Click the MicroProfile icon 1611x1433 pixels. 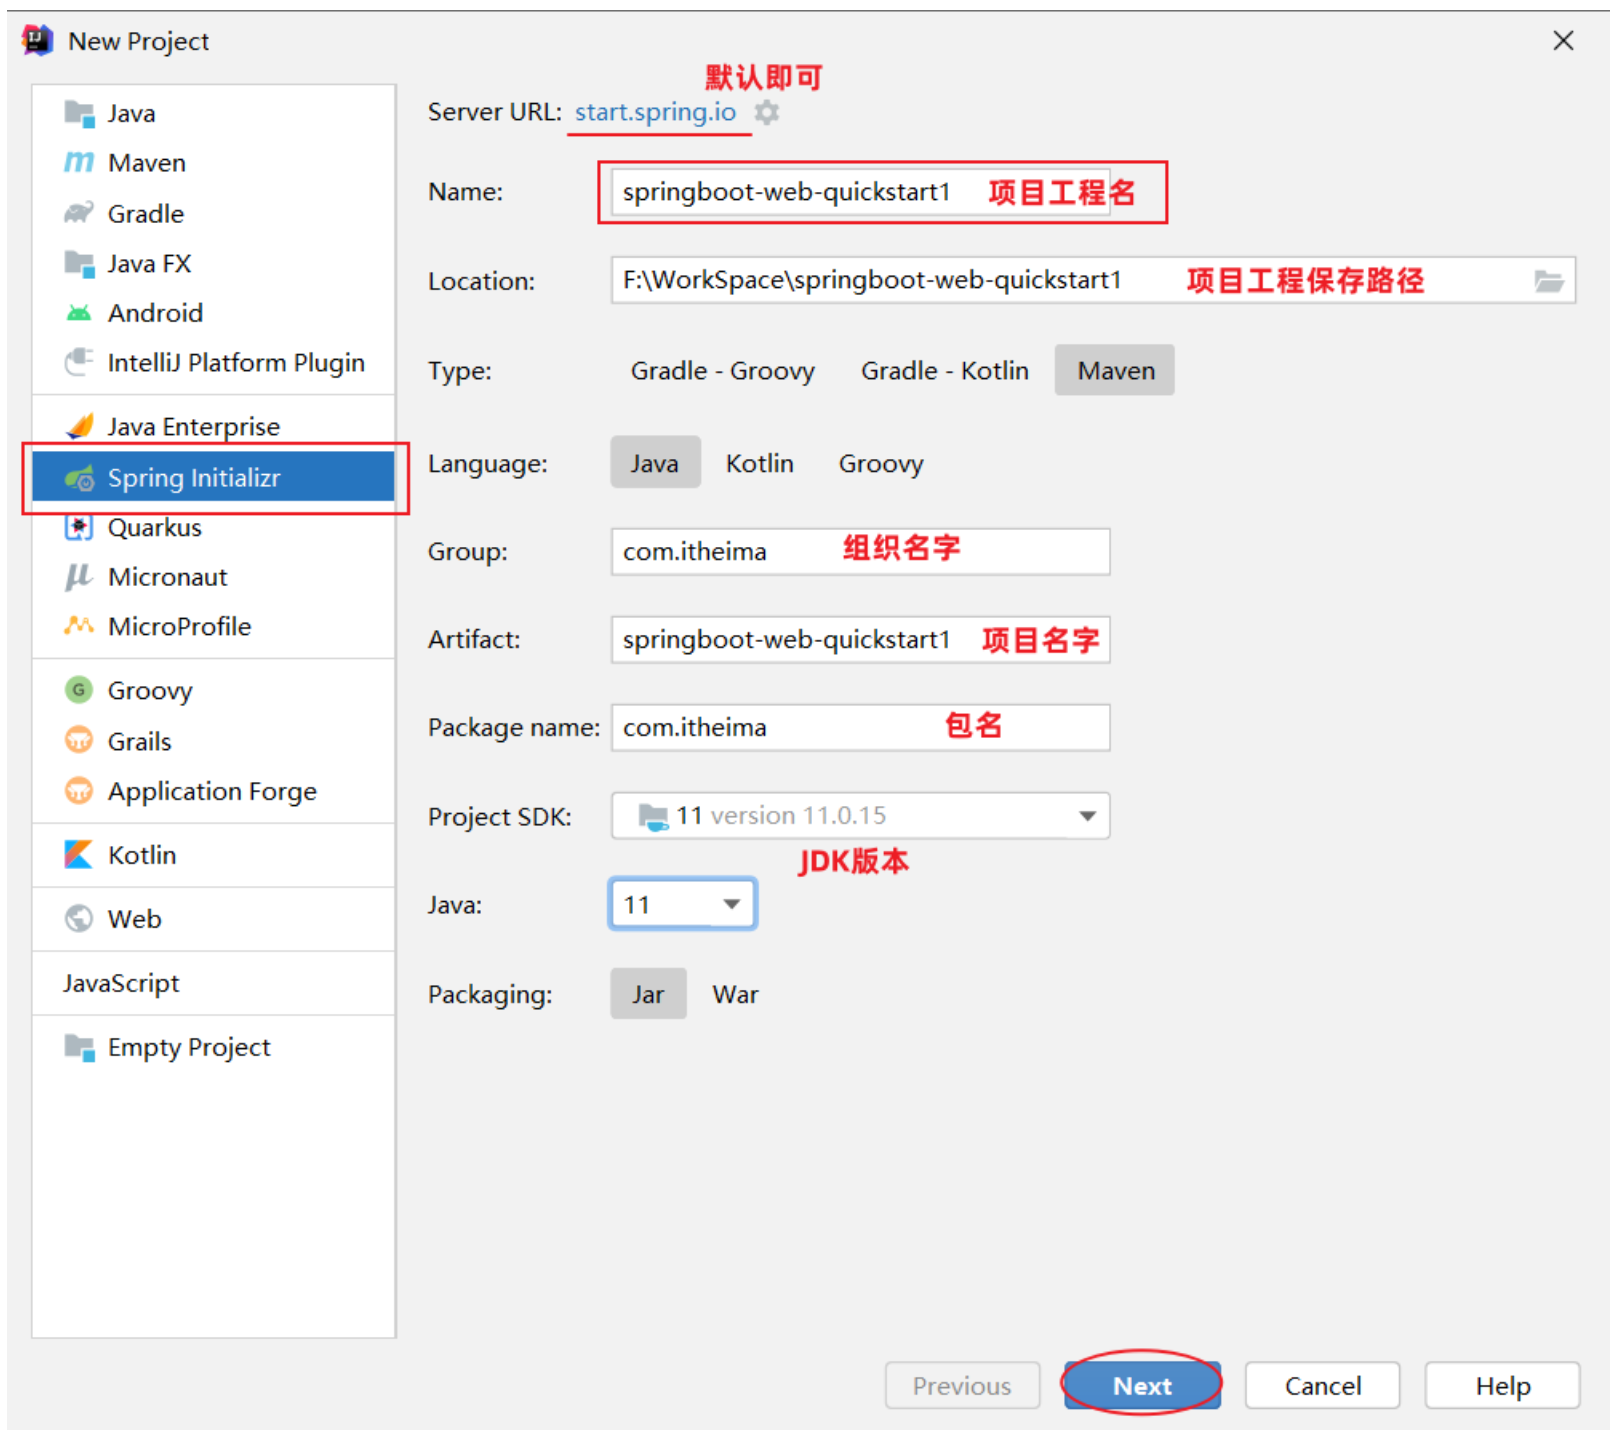(x=79, y=626)
